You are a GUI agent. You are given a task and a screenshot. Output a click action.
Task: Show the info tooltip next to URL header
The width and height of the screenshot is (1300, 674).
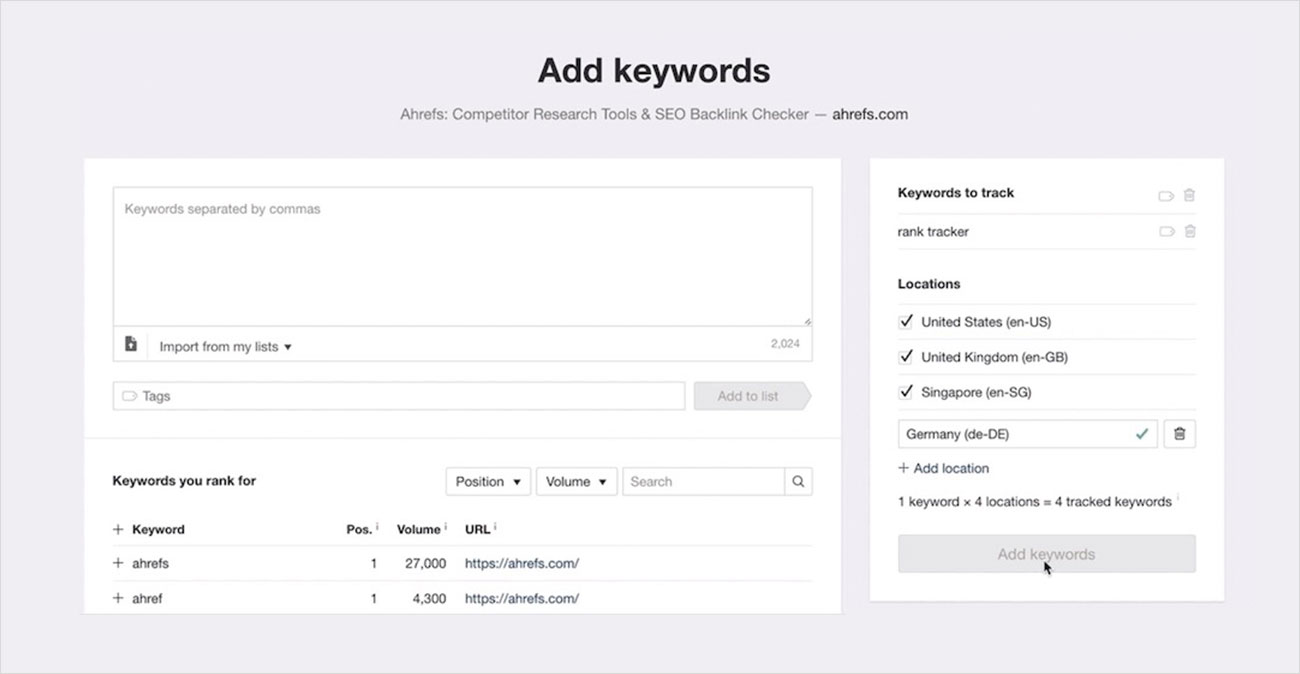(495, 527)
